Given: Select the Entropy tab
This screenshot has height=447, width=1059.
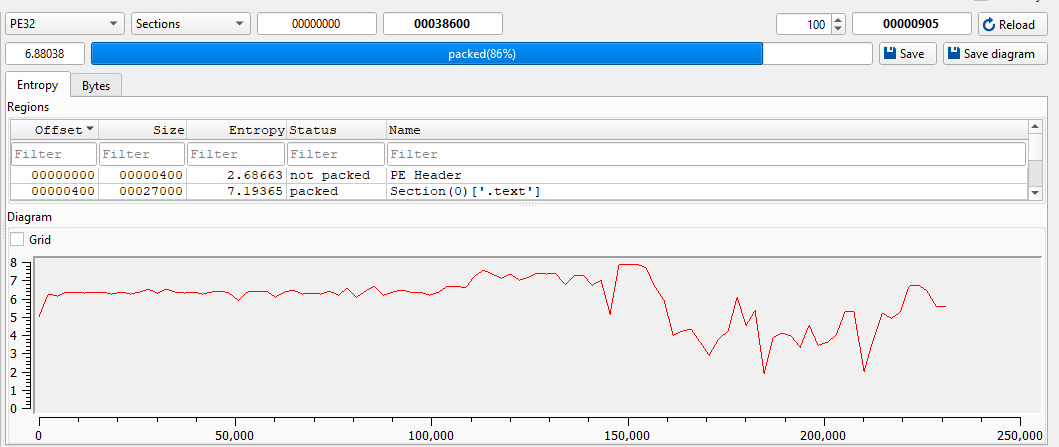Looking at the screenshot, I should [38, 86].
